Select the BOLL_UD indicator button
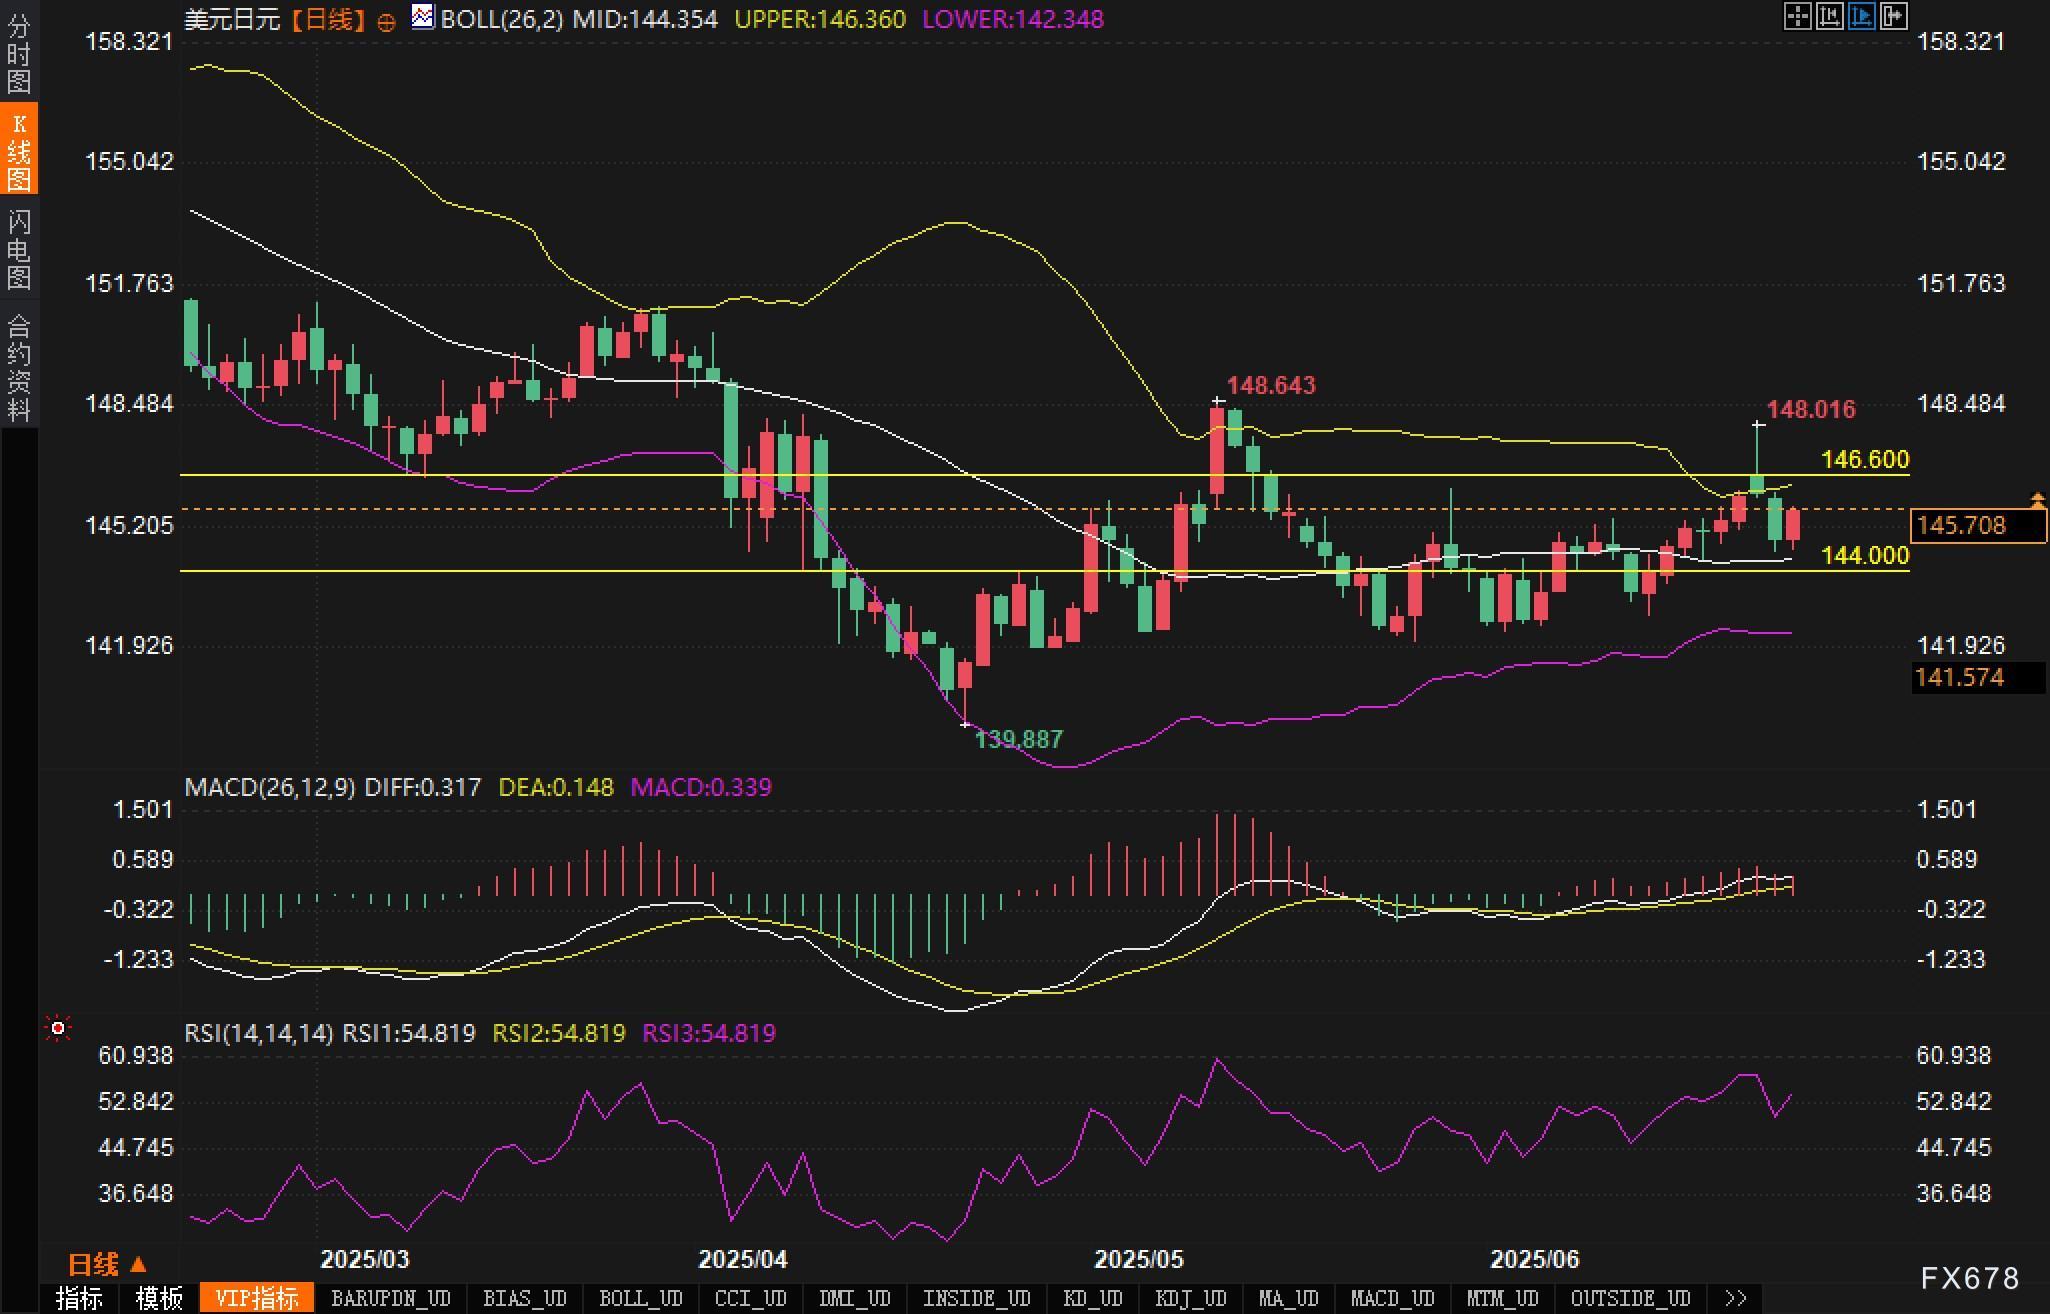Image resolution: width=2050 pixels, height=1314 pixels. (640, 1298)
